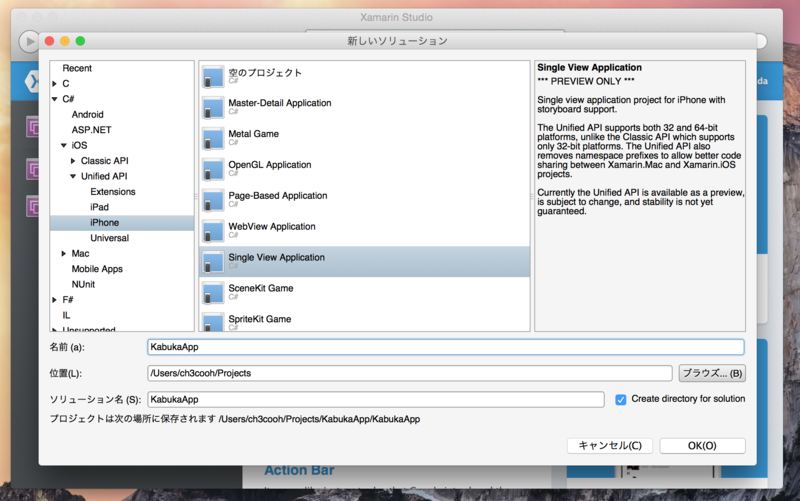Screen dimensions: 800x501
Task: Confirm with the OK(O) button
Action: point(703,445)
